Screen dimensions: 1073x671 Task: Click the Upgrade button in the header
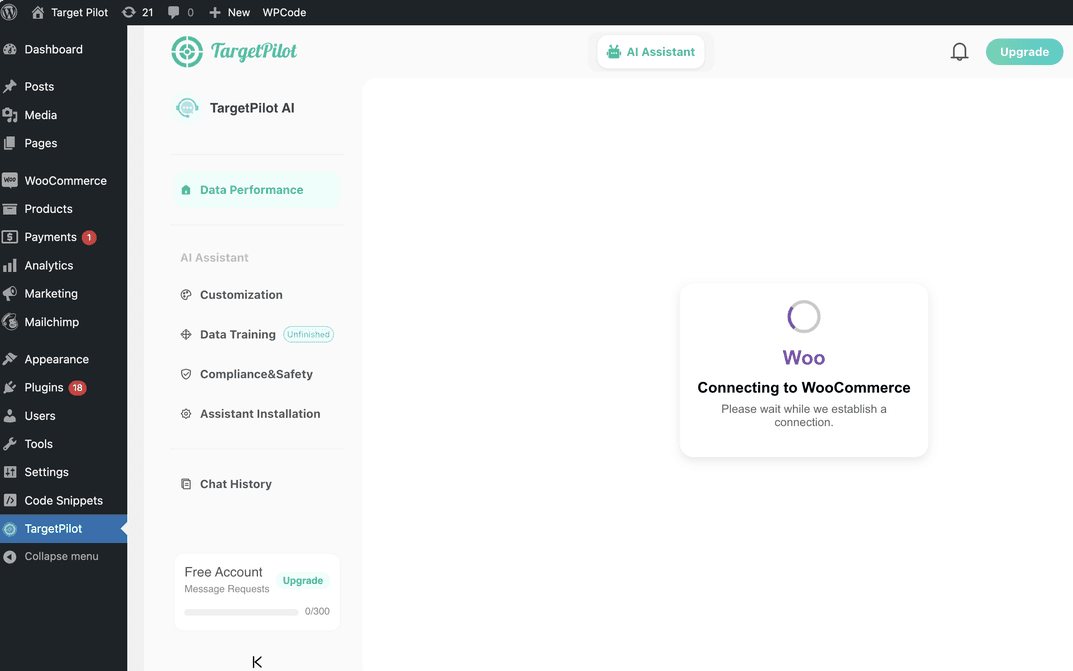[x=1024, y=52]
